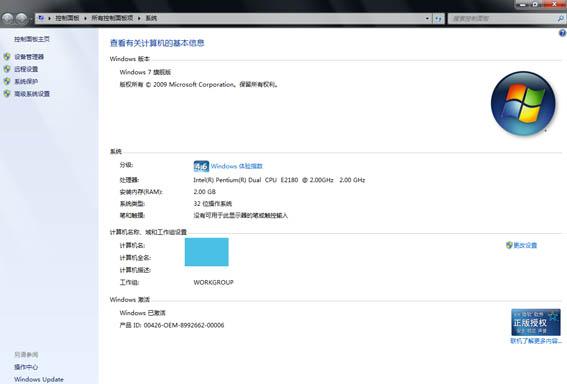Open 设备管理器 in the sidebar

coord(29,57)
